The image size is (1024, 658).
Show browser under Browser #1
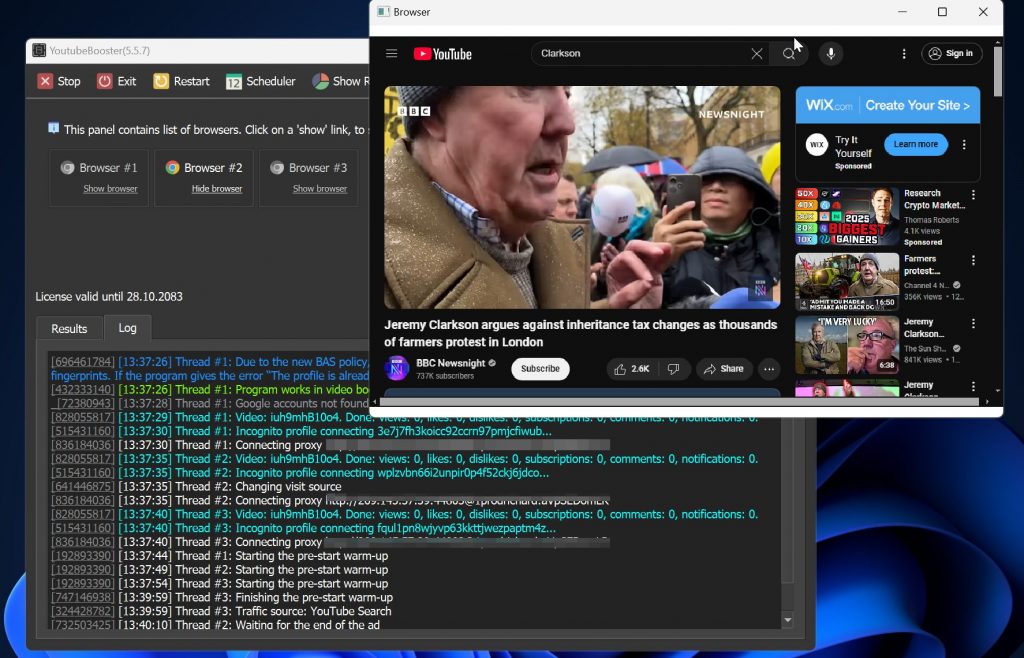click(x=110, y=189)
